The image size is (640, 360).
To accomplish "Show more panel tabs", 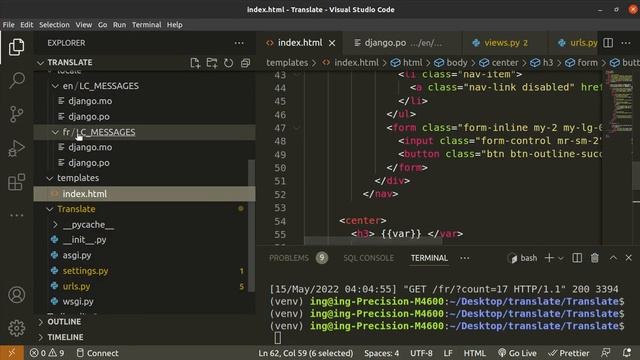I will 464,258.
